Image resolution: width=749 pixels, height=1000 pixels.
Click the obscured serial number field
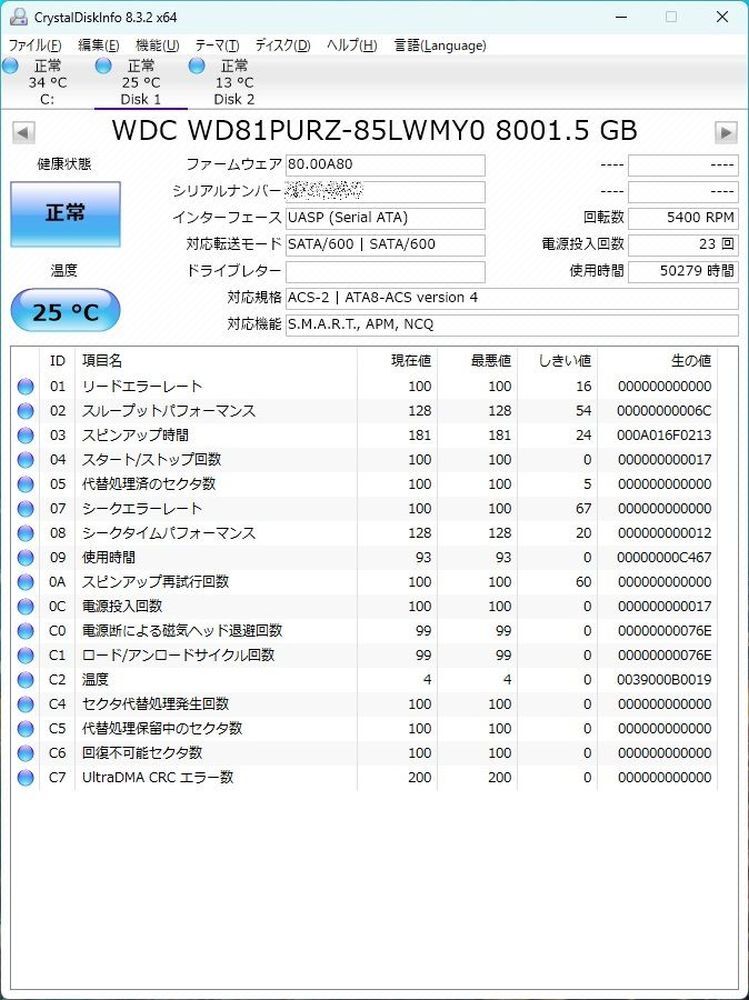coord(385,192)
